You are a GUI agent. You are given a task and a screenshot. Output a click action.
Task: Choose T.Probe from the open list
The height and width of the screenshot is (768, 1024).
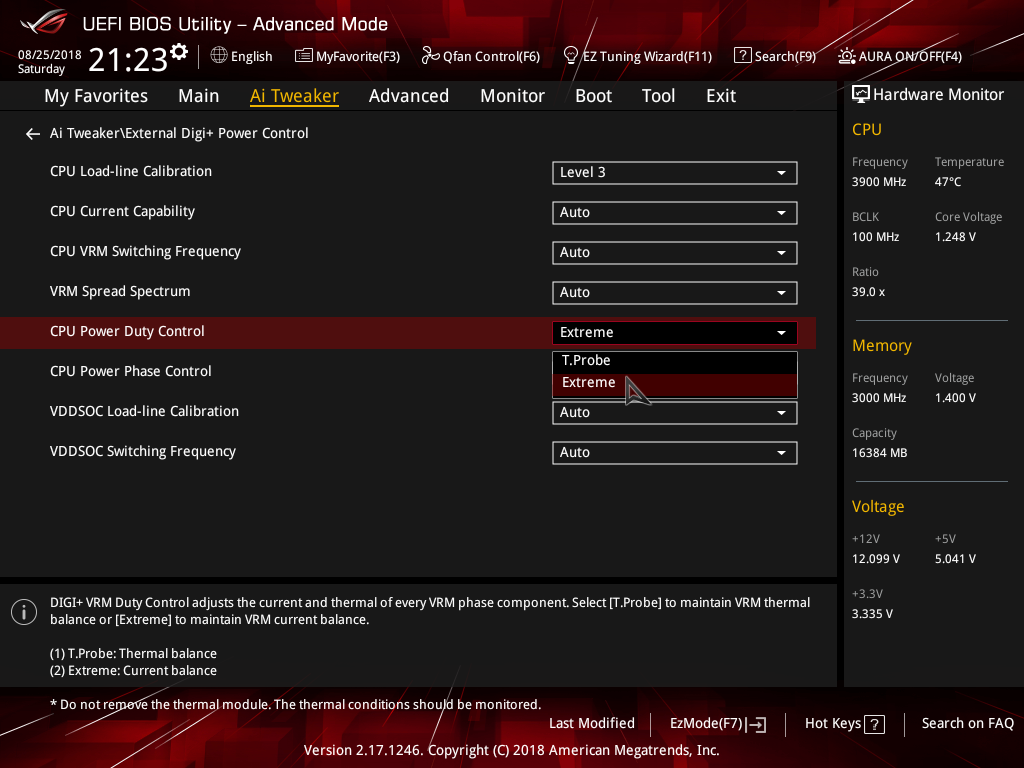pos(675,361)
